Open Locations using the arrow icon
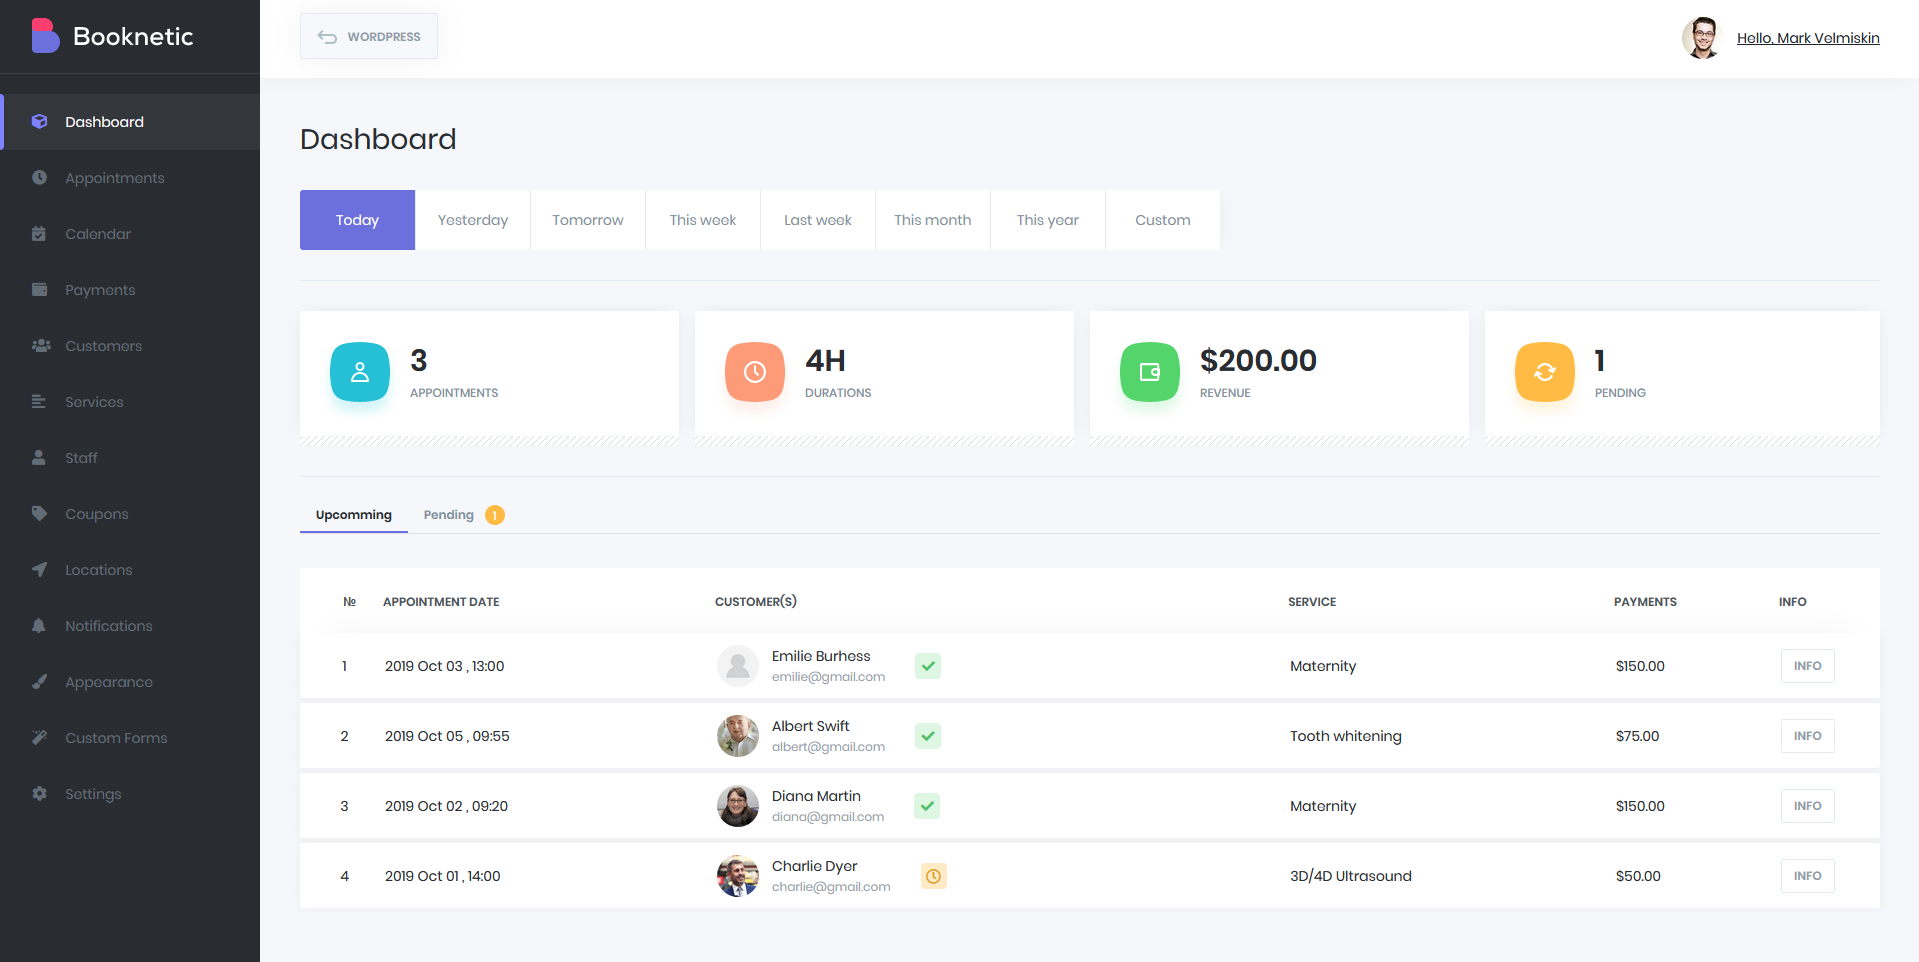Viewport: 1919px width, 962px height. pyautogui.click(x=39, y=569)
